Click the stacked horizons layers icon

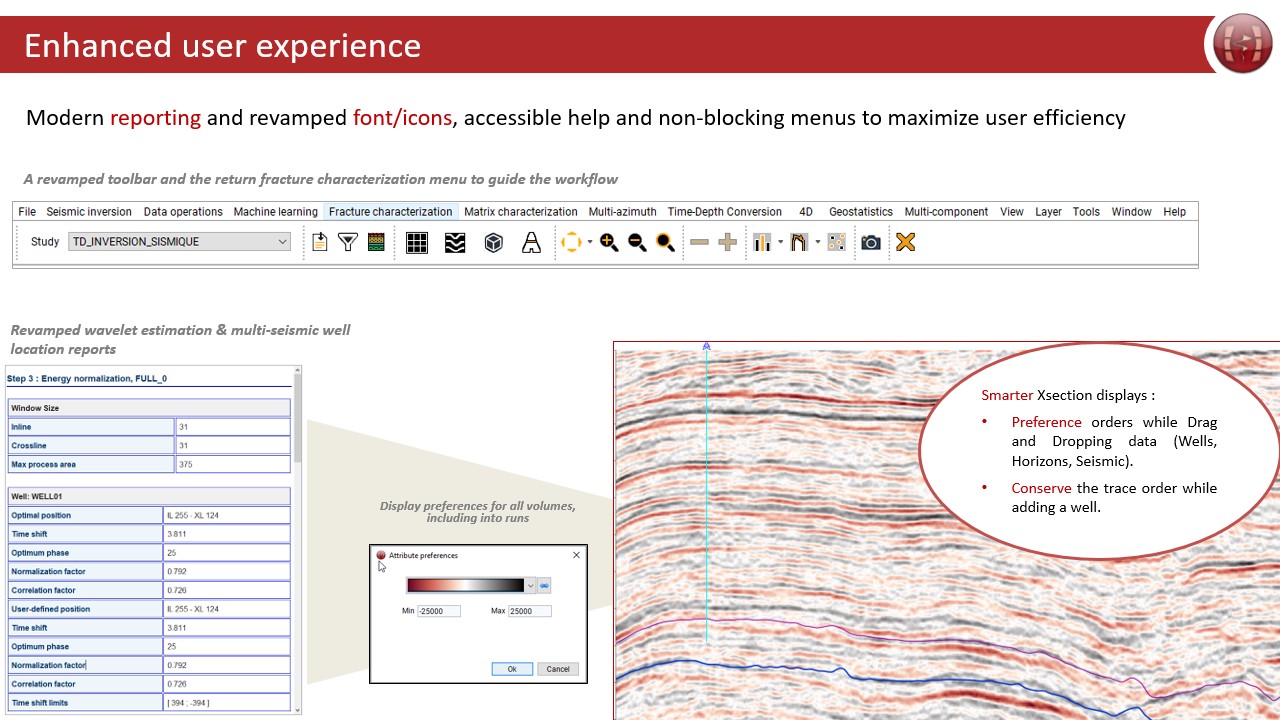(x=455, y=243)
